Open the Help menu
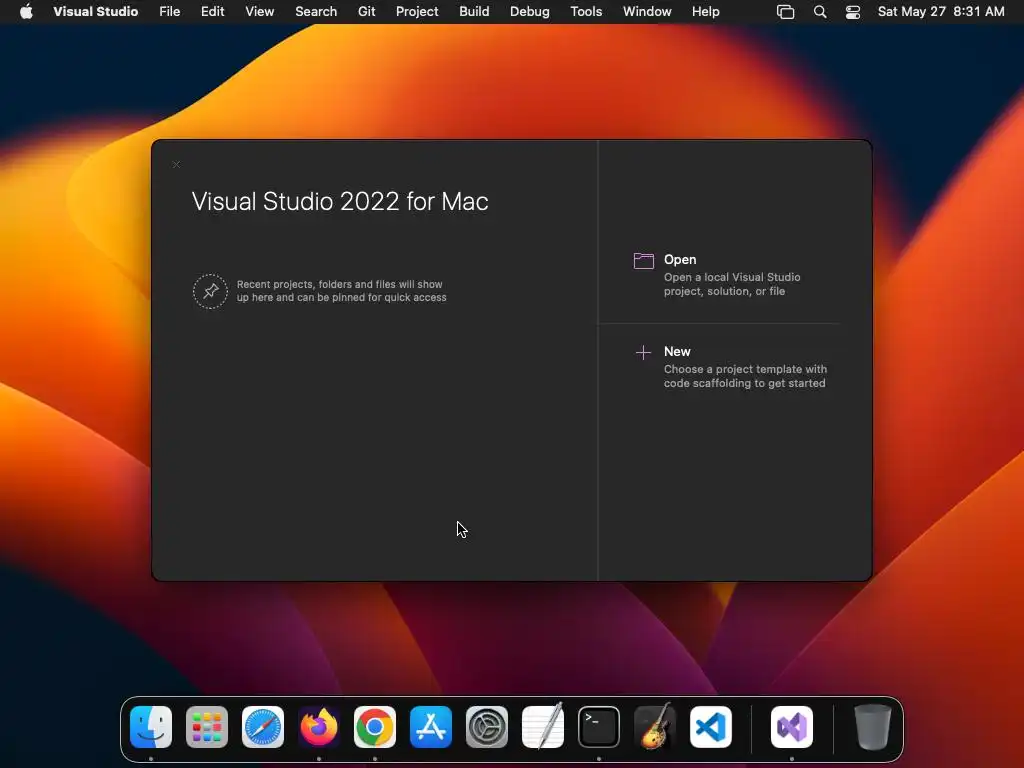Screen dimensions: 1024x768 pos(706,12)
